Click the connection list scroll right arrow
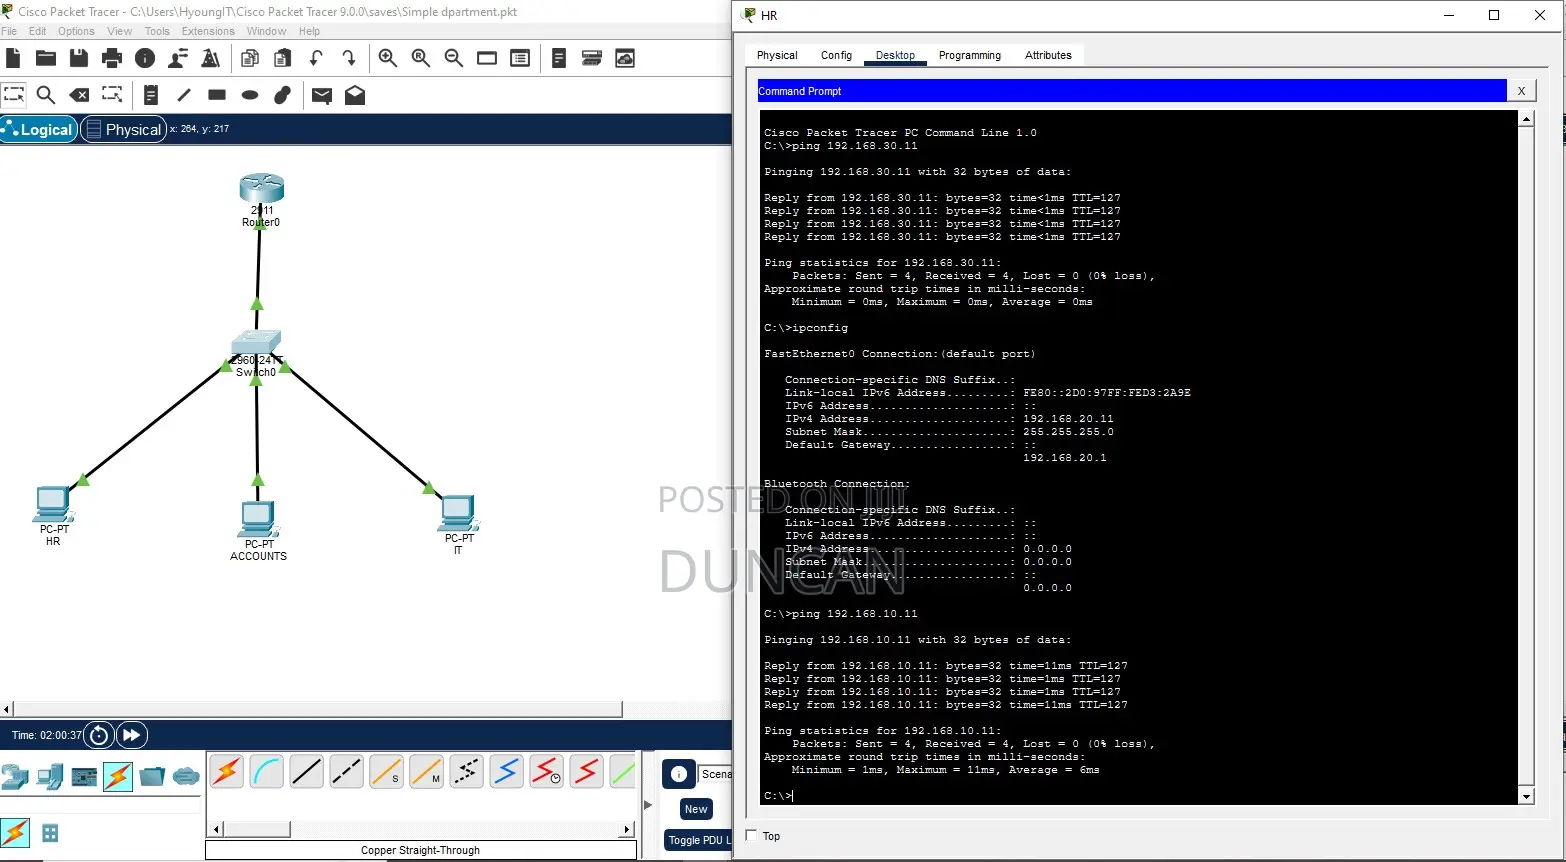The image size is (1566, 862). click(627, 829)
